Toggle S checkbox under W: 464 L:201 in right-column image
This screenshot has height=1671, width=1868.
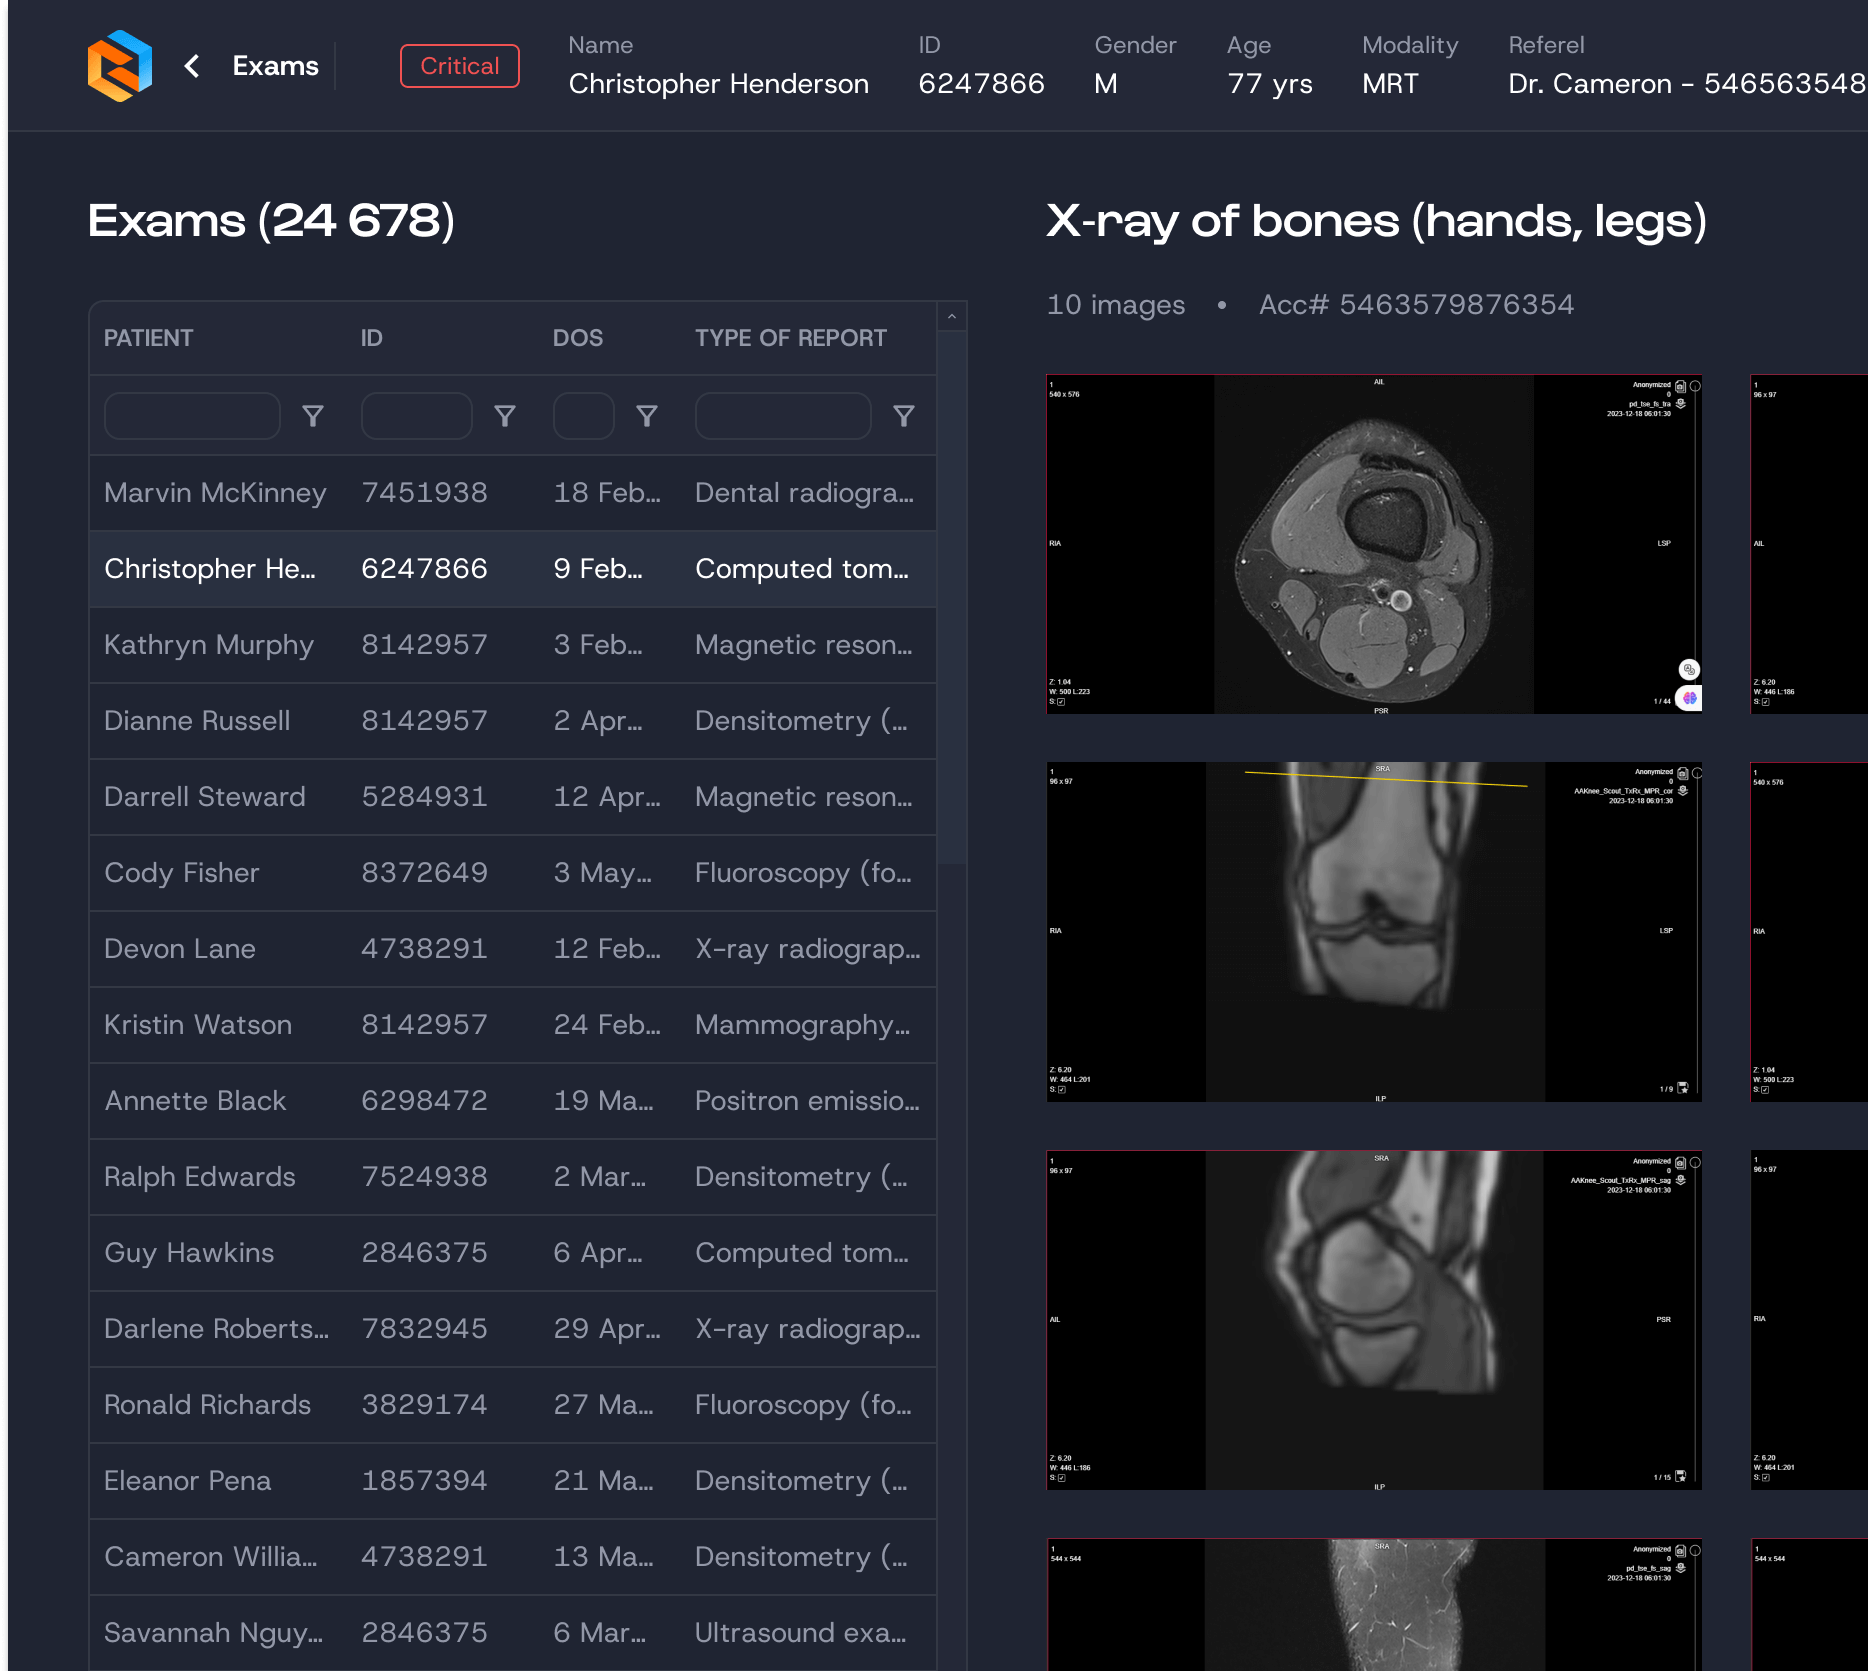(1766, 1478)
